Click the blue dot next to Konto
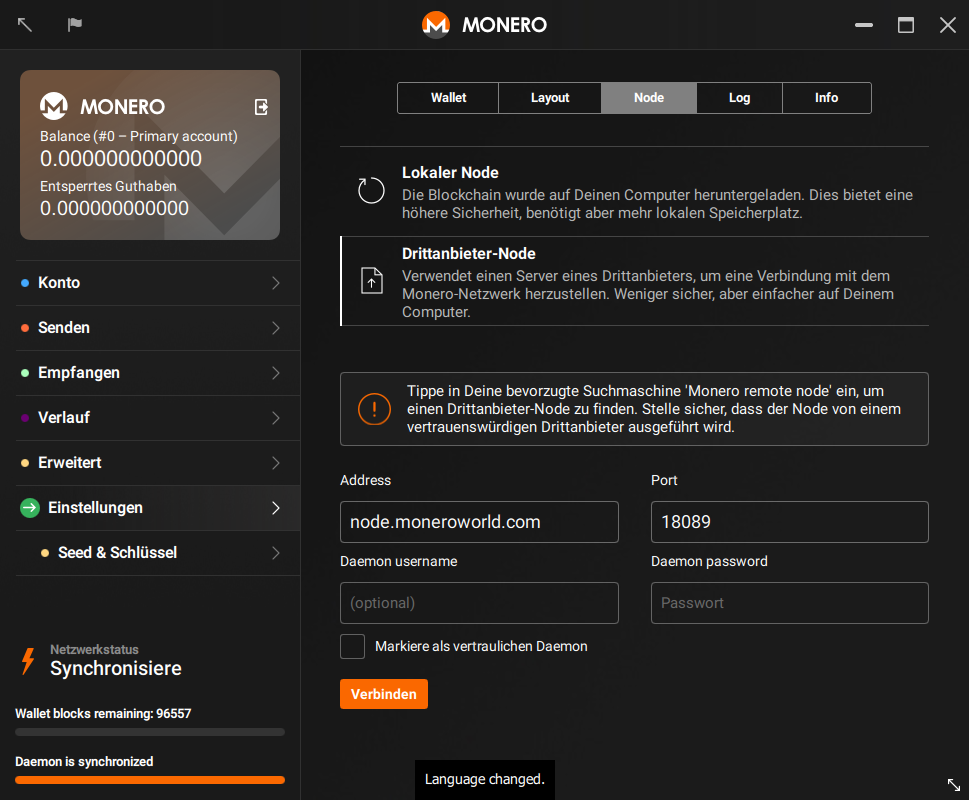969x800 pixels. pyautogui.click(x=25, y=283)
